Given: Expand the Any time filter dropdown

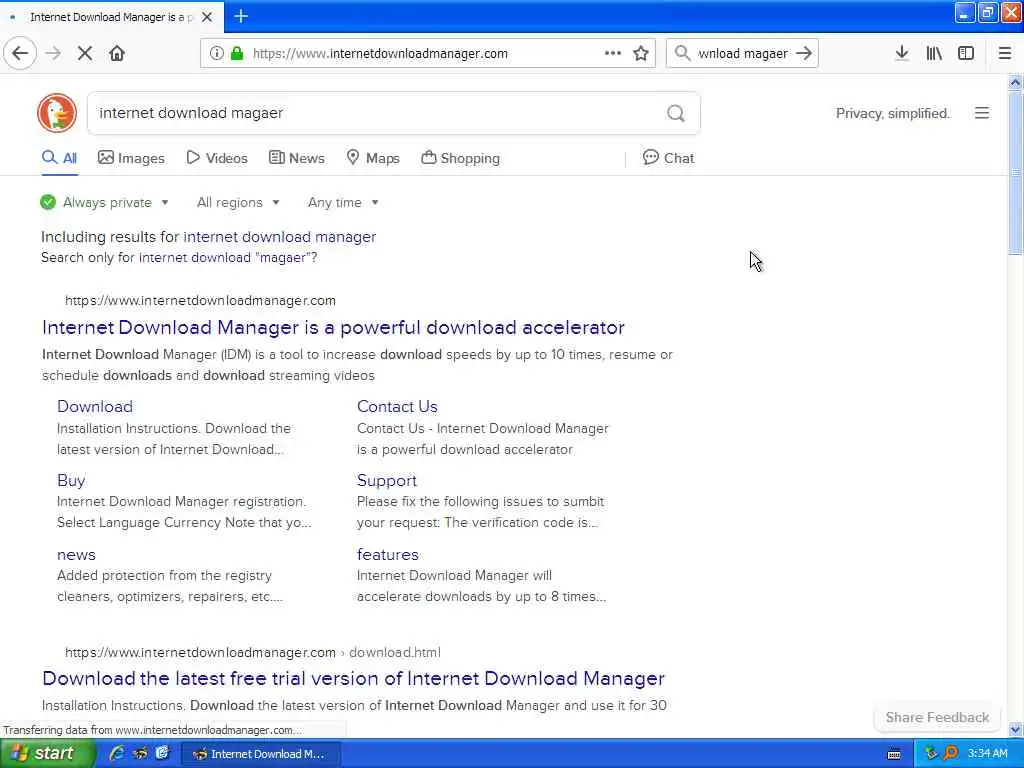Looking at the screenshot, I should (x=343, y=202).
